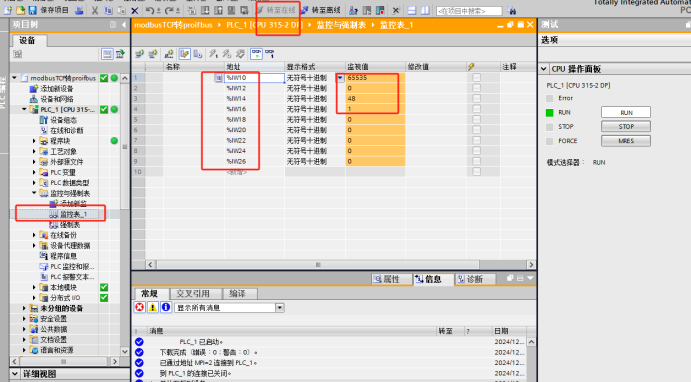Viewport: 691px width, 382px height.
Task: Collapse the modbusTCP转proifbus project node
Action: tap(15, 78)
